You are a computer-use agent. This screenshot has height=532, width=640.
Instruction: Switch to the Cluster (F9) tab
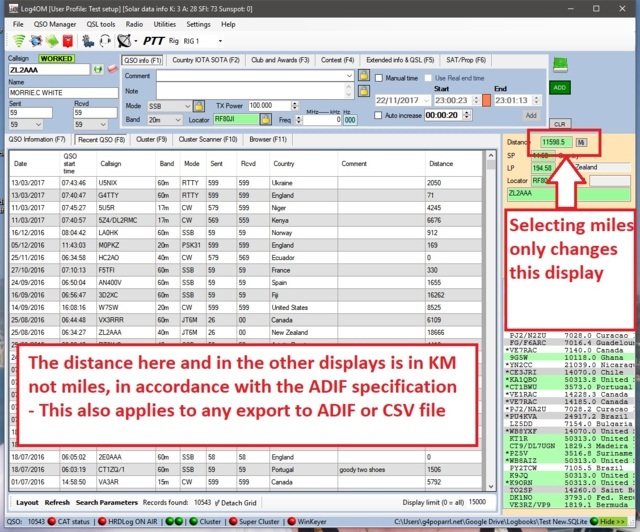(151, 139)
